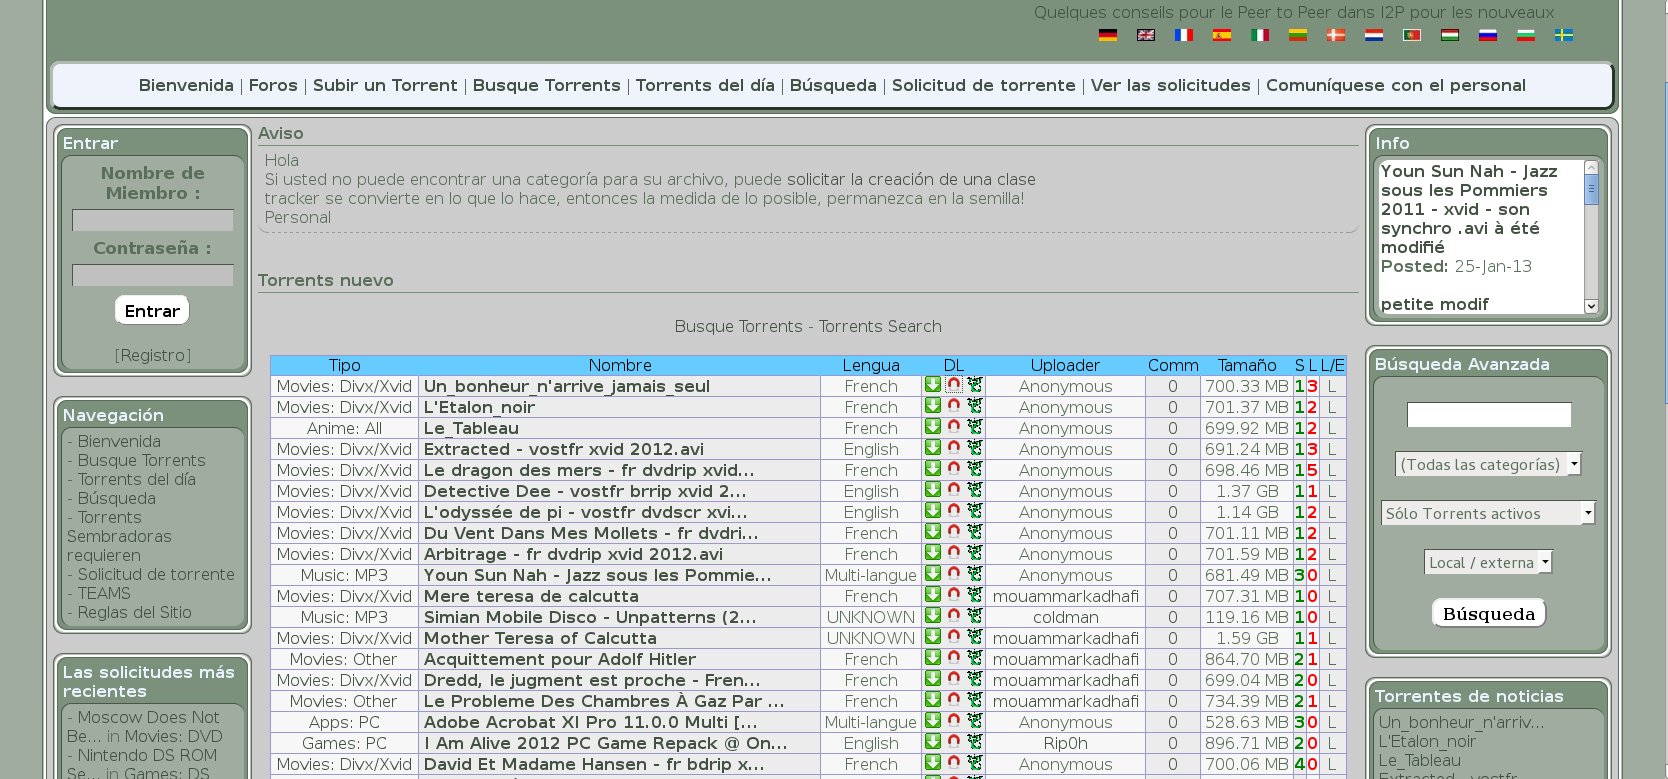Open the Registro link
The width and height of the screenshot is (1668, 779).
click(153, 355)
